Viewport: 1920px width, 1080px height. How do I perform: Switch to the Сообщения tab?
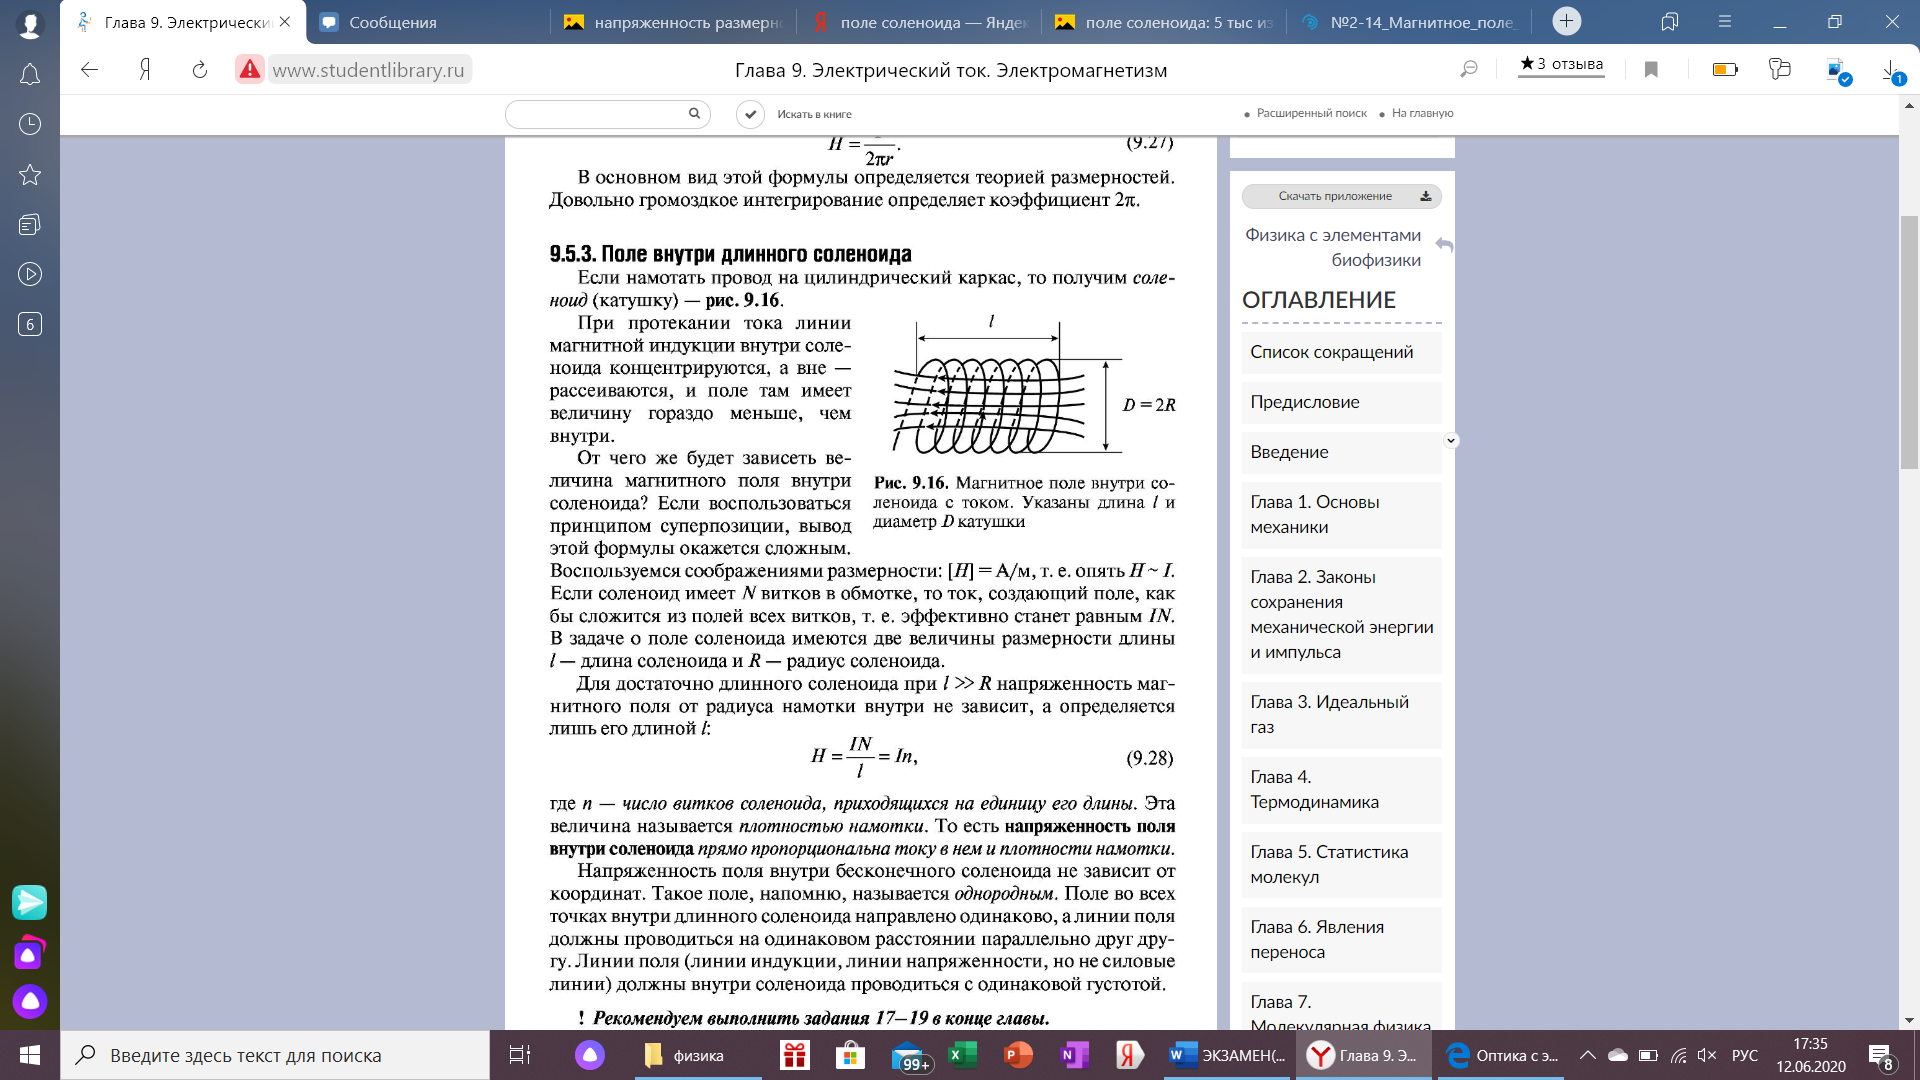pos(430,22)
